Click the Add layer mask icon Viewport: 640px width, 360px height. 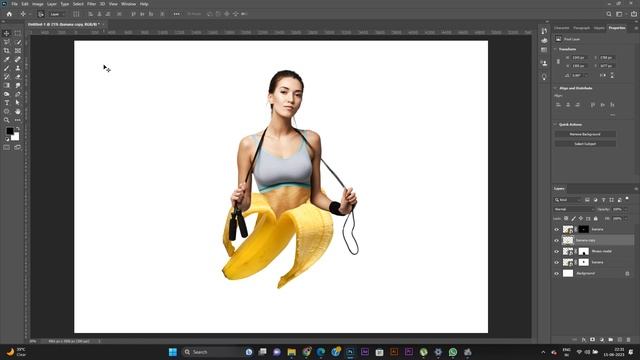click(x=592, y=340)
